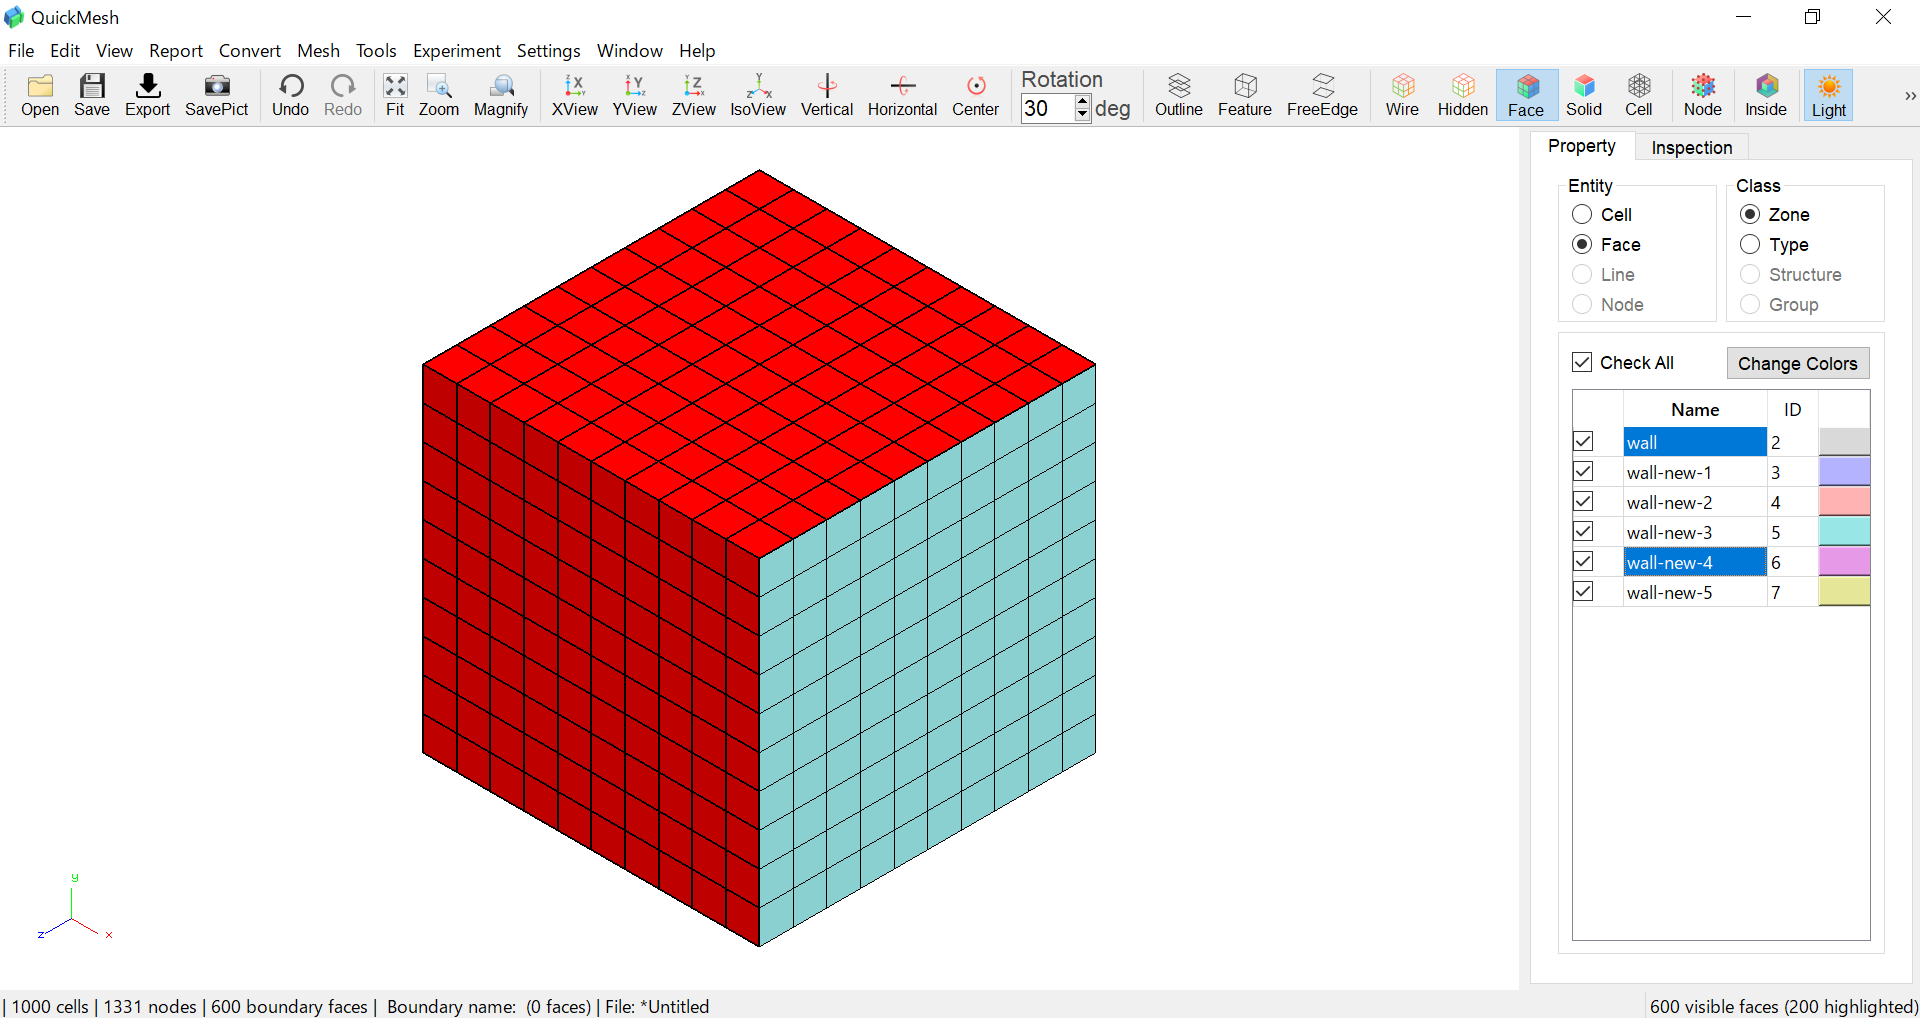Switch to Wire rendering
Screen dimensions: 1920x1018
[1402, 96]
